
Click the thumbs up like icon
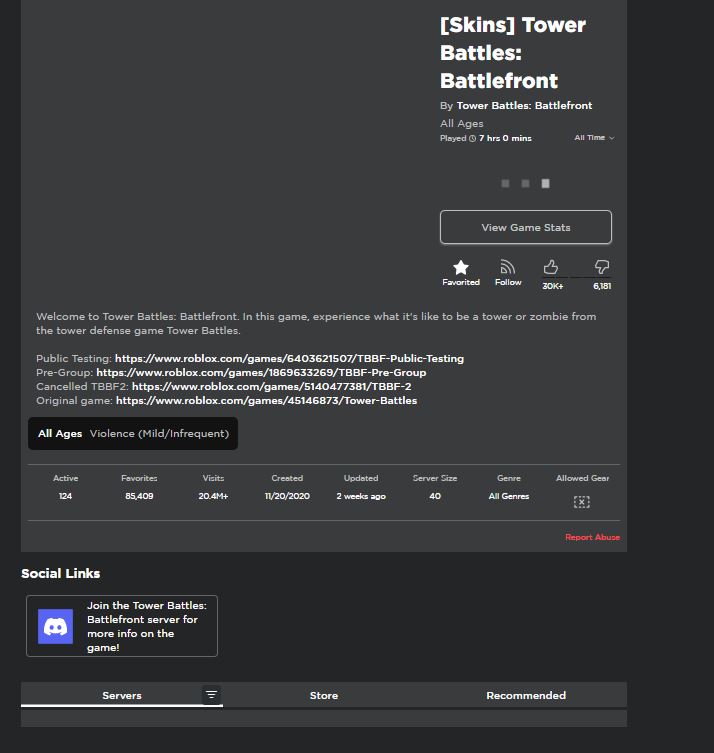pyautogui.click(x=550, y=267)
